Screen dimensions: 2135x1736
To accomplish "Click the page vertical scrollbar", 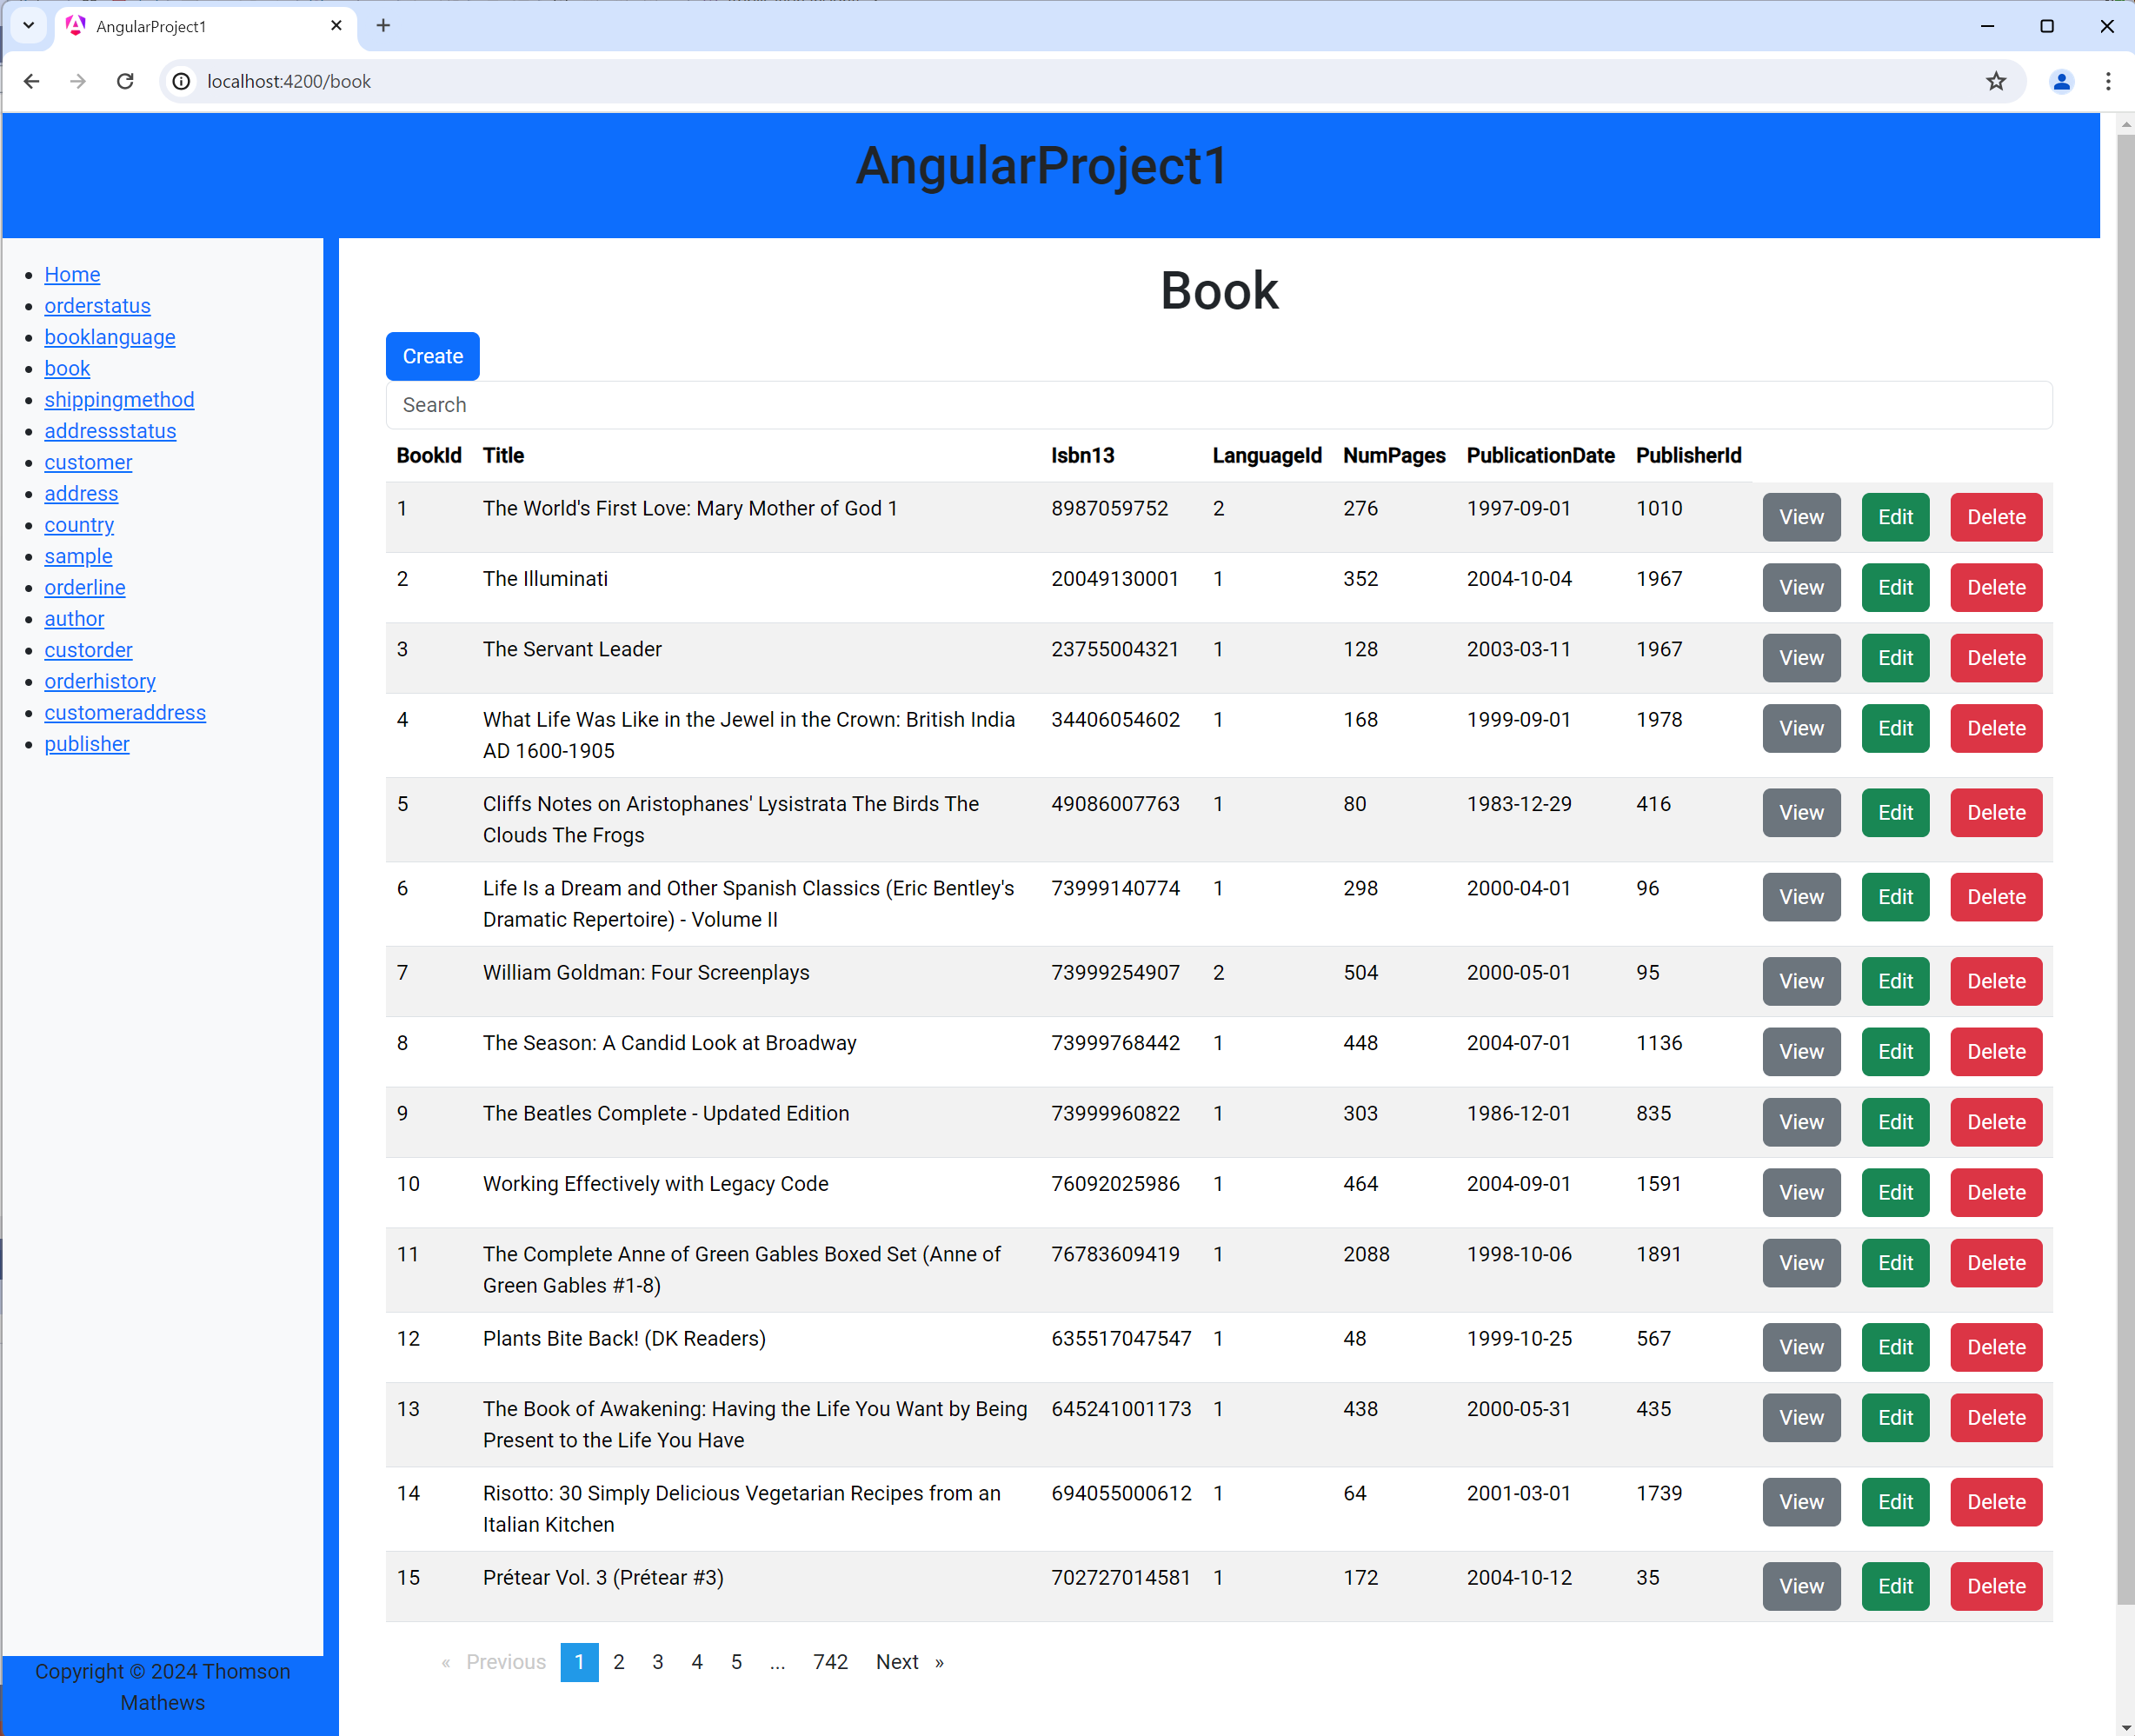I will pos(2125,869).
